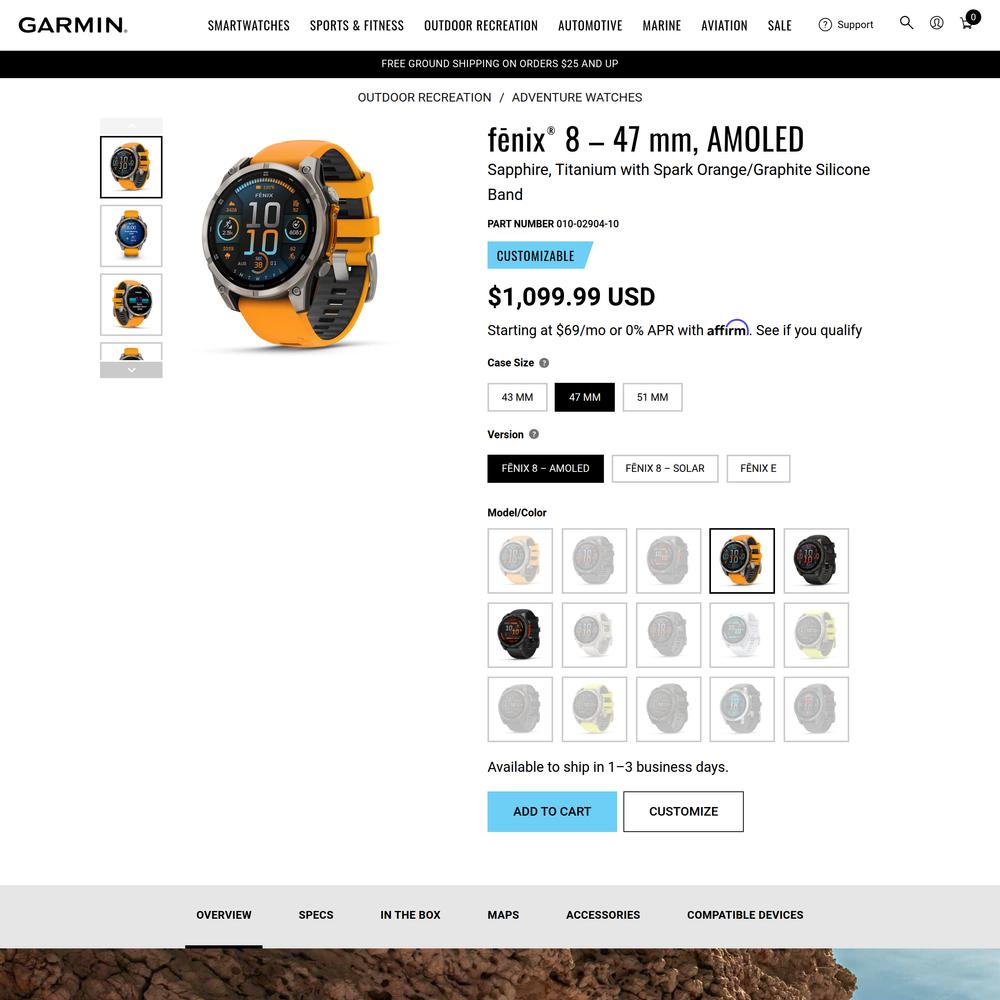This screenshot has width=1000, height=1000.
Task: Open the search magnifier icon
Action: [x=906, y=23]
